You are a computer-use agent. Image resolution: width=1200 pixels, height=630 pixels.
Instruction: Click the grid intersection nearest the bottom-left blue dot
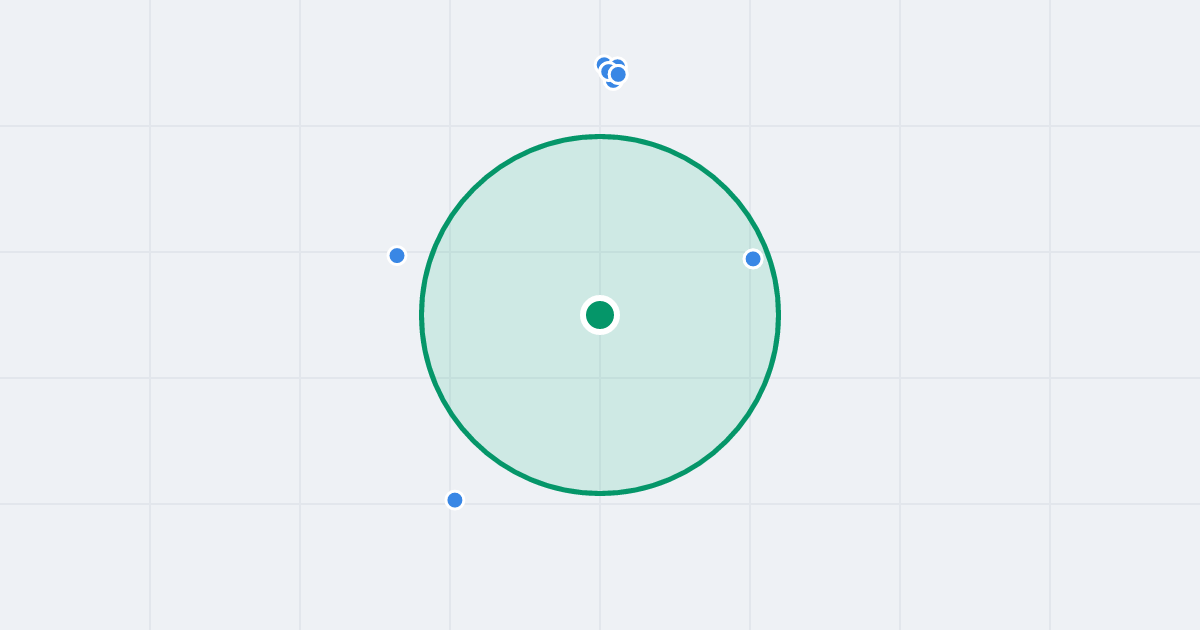tap(450, 504)
